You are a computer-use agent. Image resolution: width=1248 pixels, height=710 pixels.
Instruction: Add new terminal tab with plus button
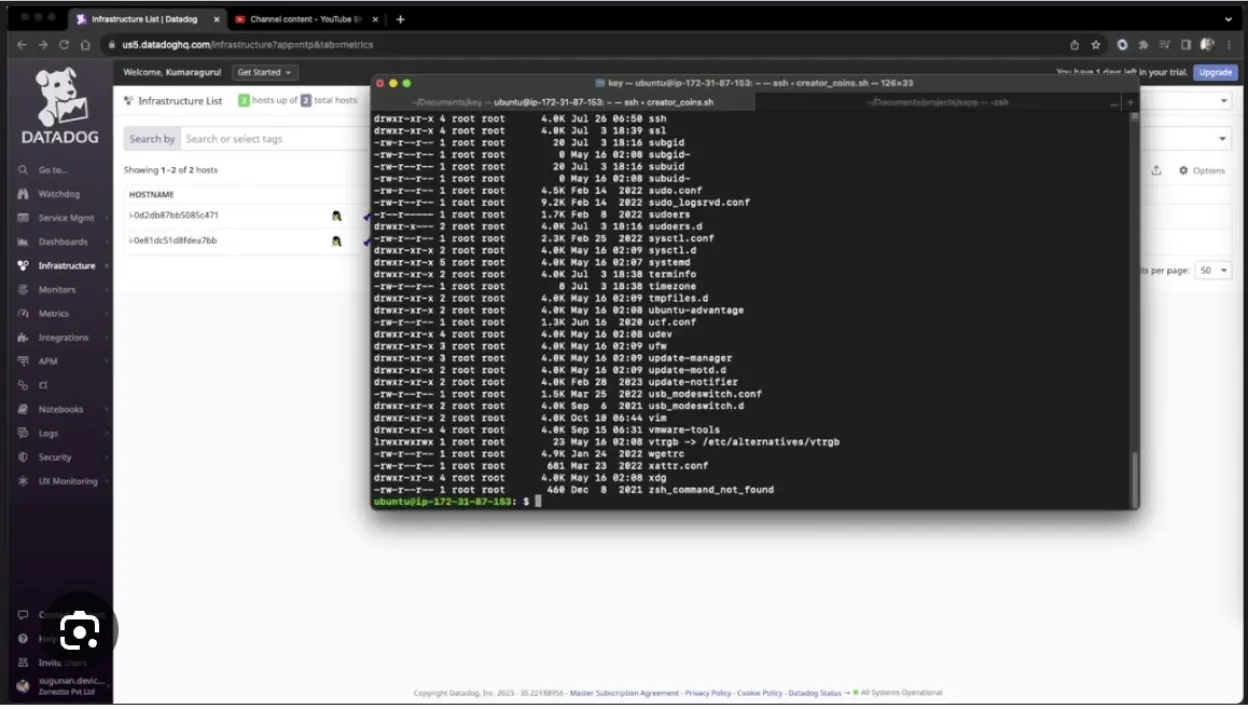1131,102
